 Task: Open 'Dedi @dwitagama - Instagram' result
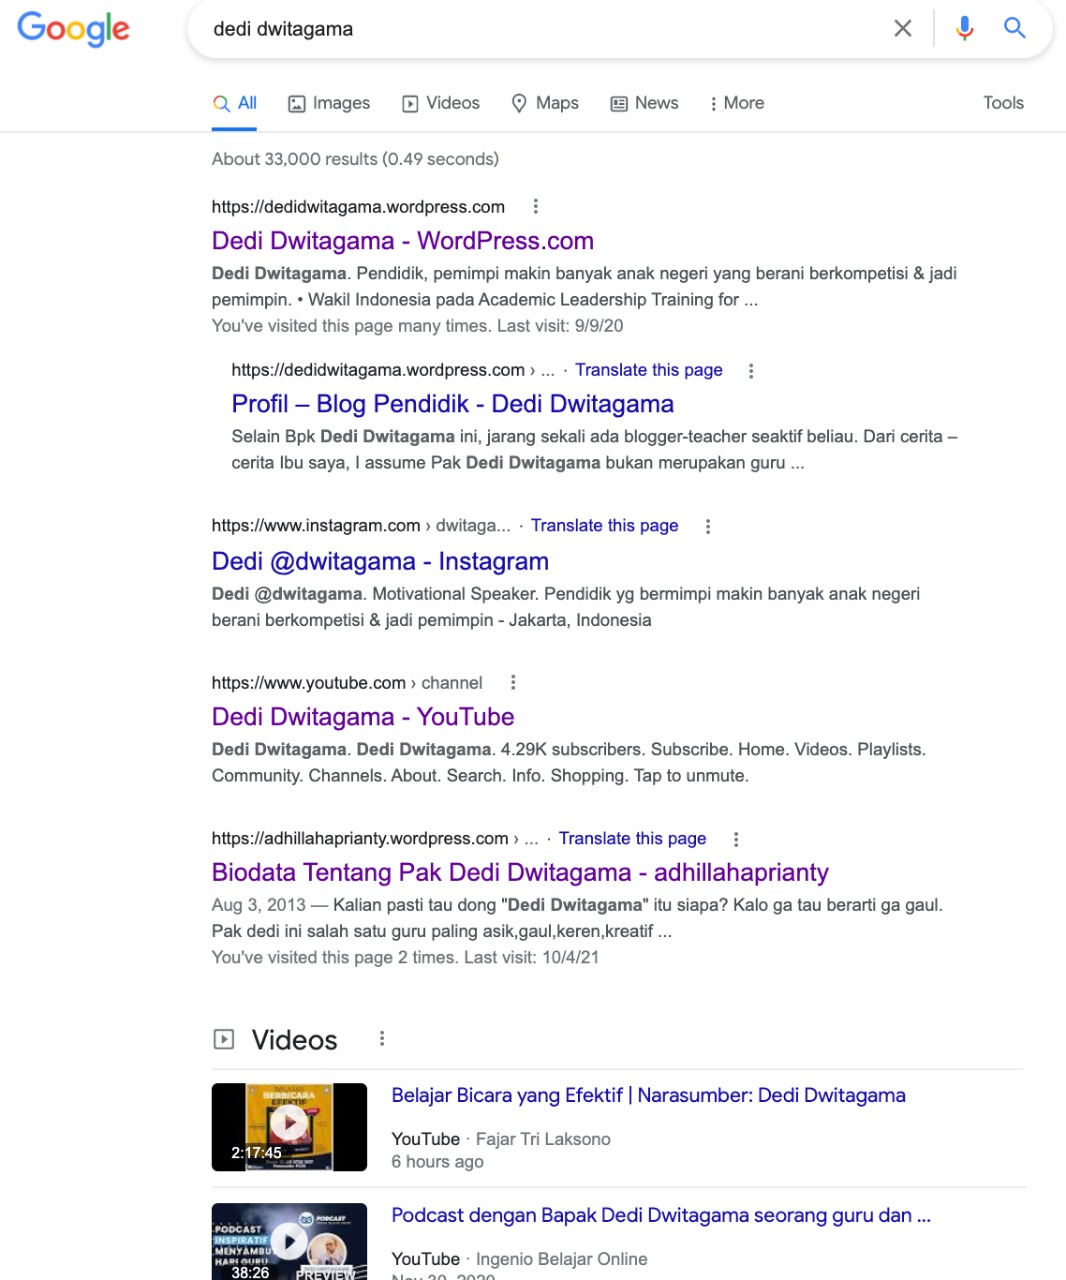pos(380,561)
